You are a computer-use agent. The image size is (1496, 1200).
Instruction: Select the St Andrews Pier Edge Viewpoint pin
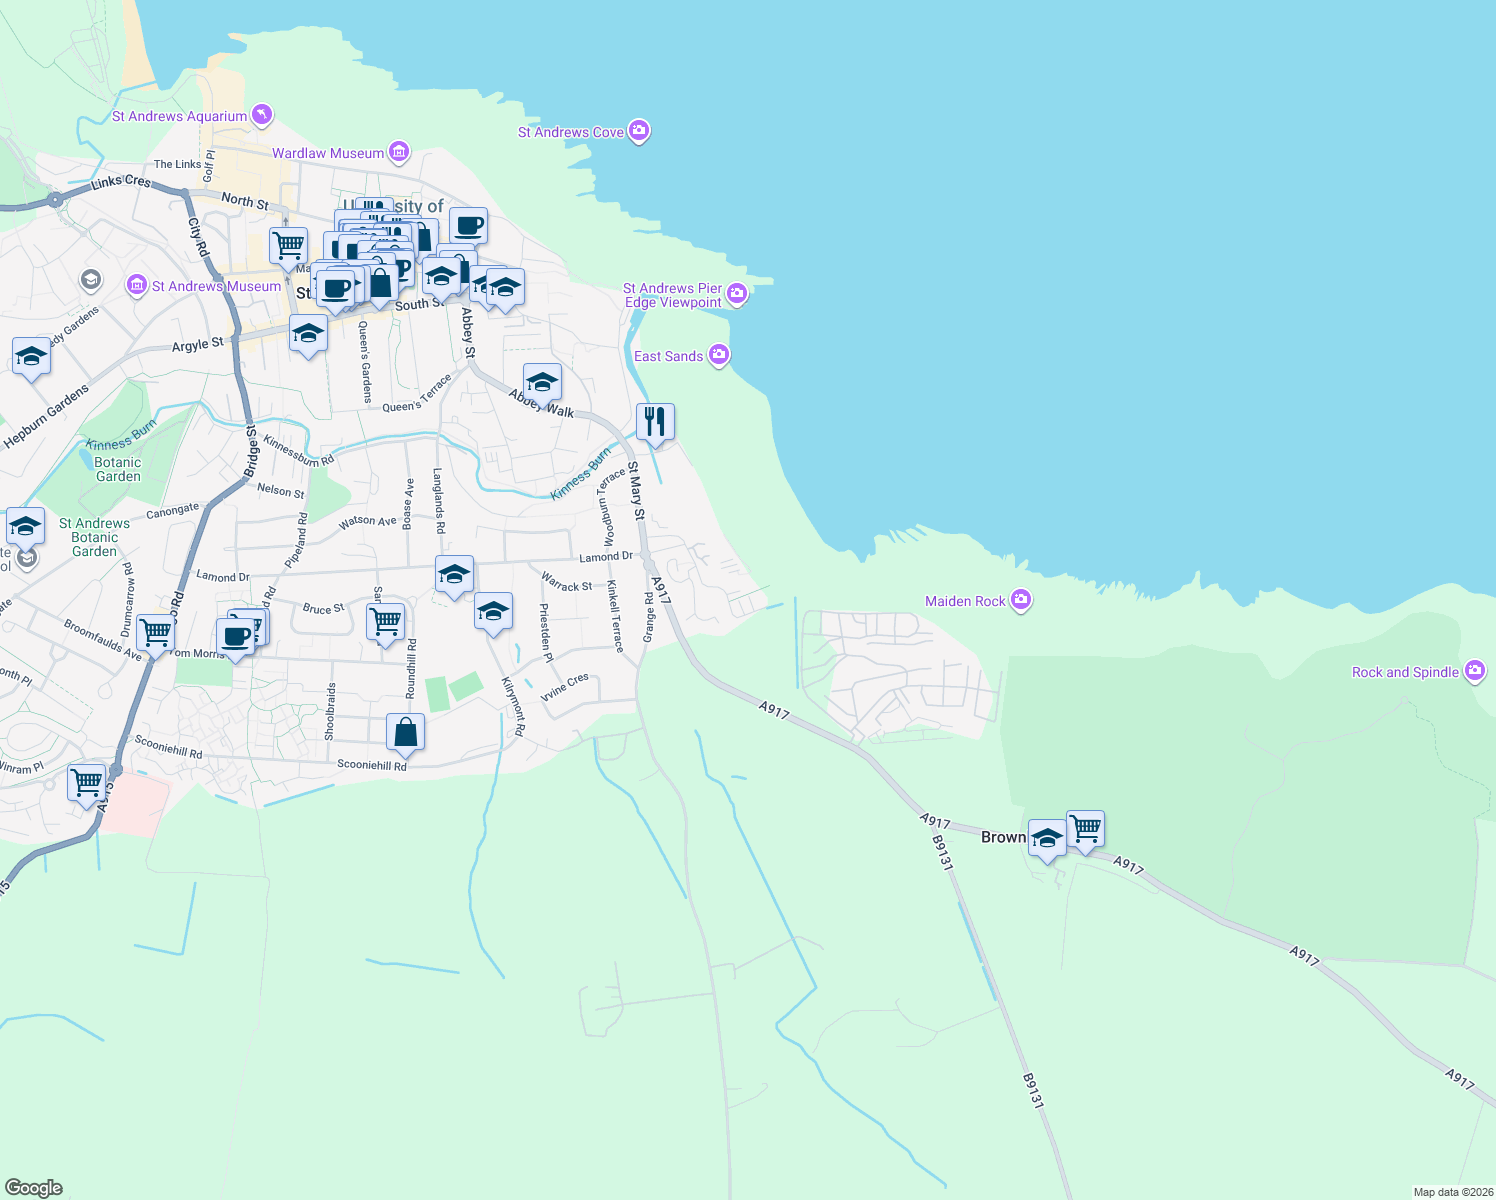tap(737, 293)
